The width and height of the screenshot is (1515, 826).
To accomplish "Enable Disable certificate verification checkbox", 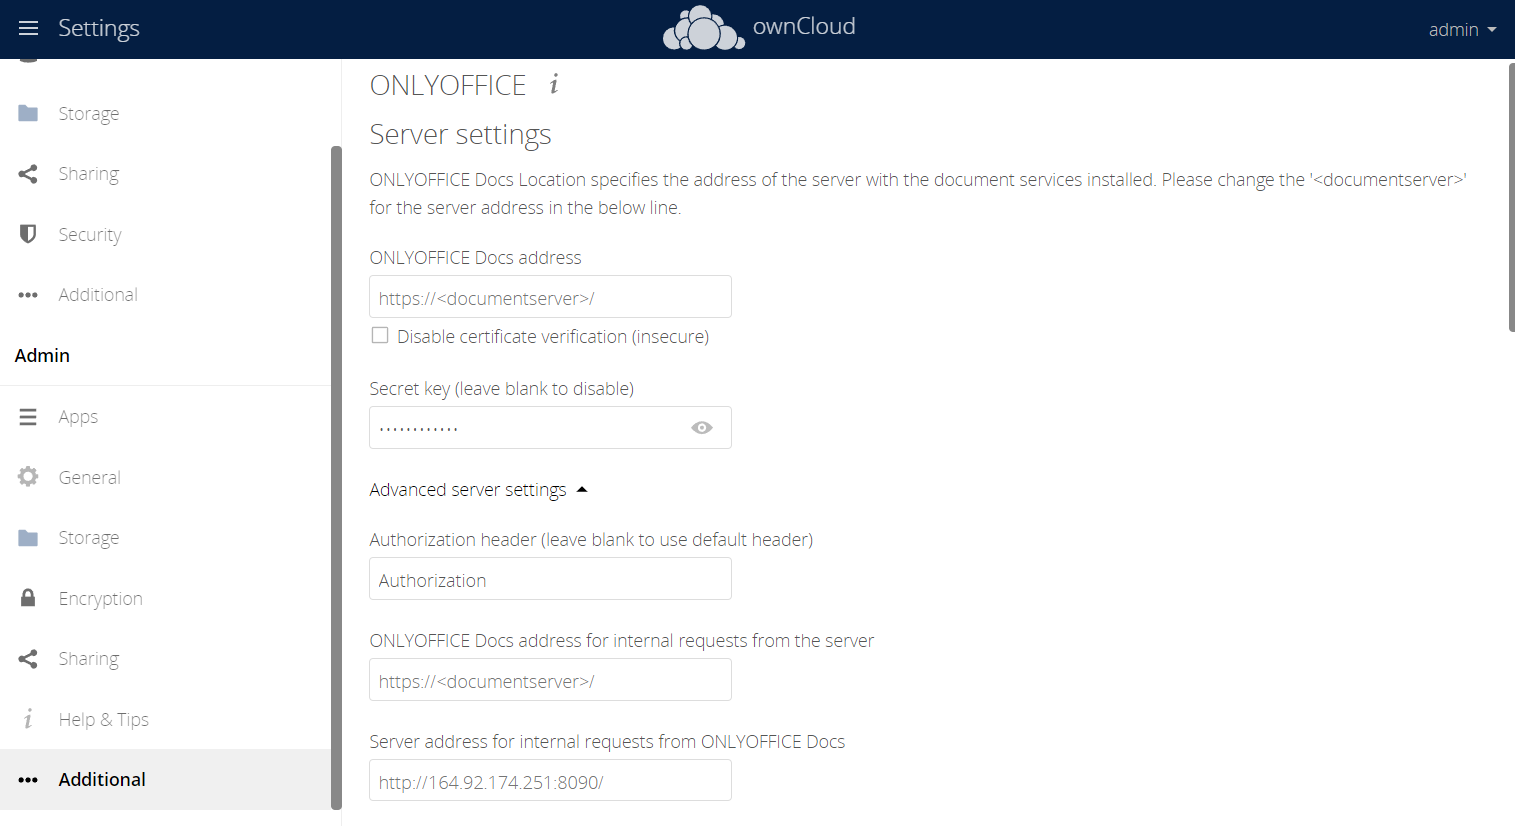I will coord(380,336).
